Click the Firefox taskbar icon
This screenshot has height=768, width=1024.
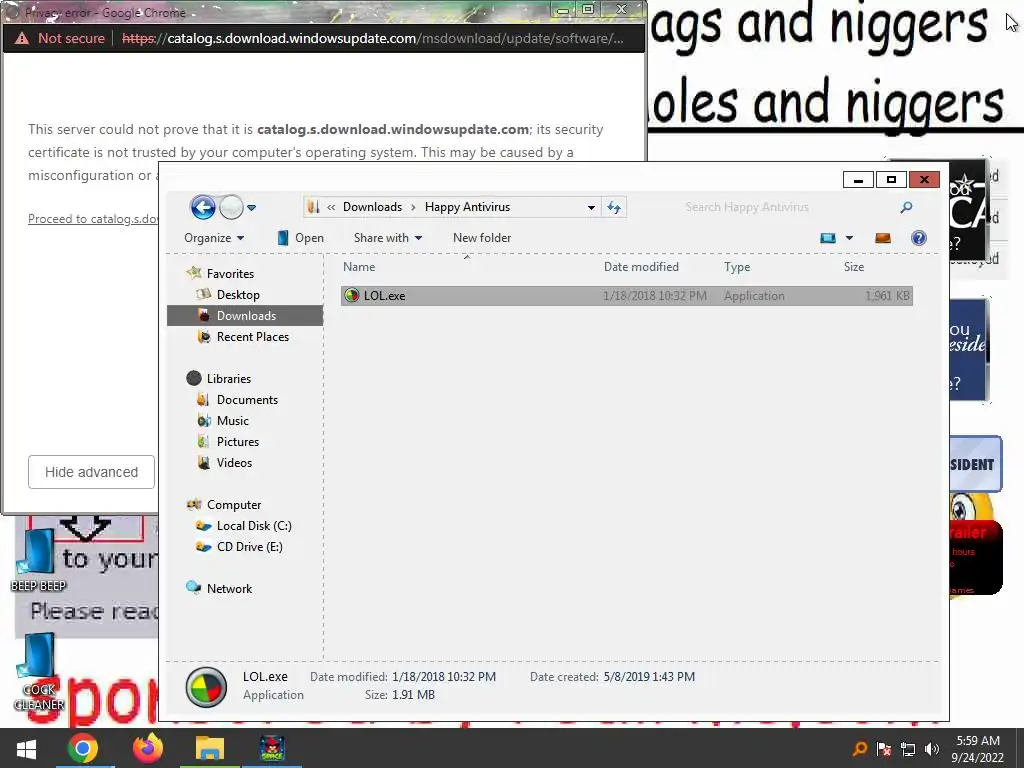coord(147,748)
